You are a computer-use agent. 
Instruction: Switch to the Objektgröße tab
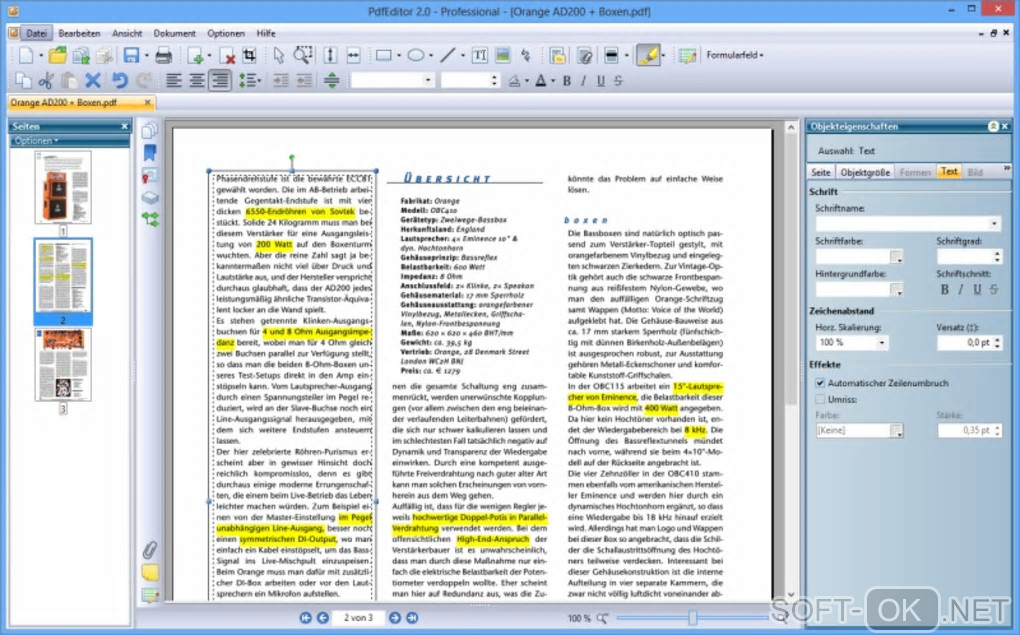(x=865, y=172)
